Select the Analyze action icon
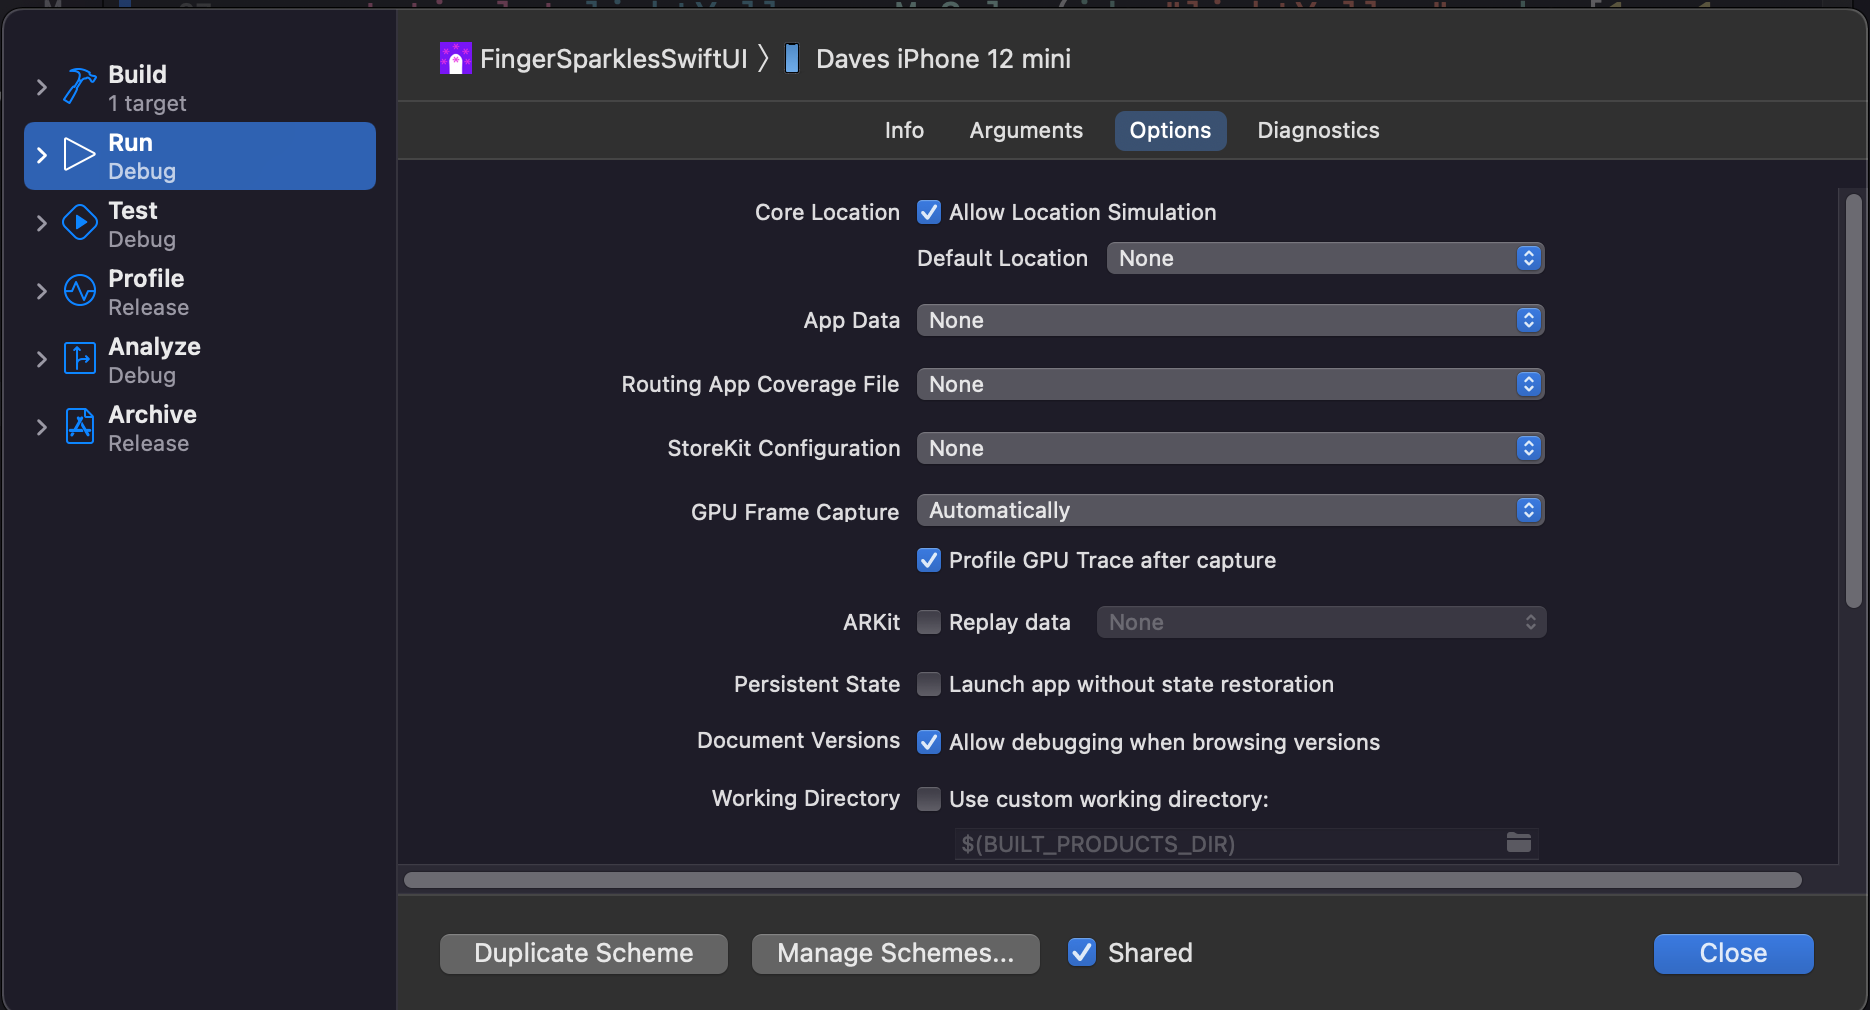The image size is (1870, 1010). click(x=79, y=359)
